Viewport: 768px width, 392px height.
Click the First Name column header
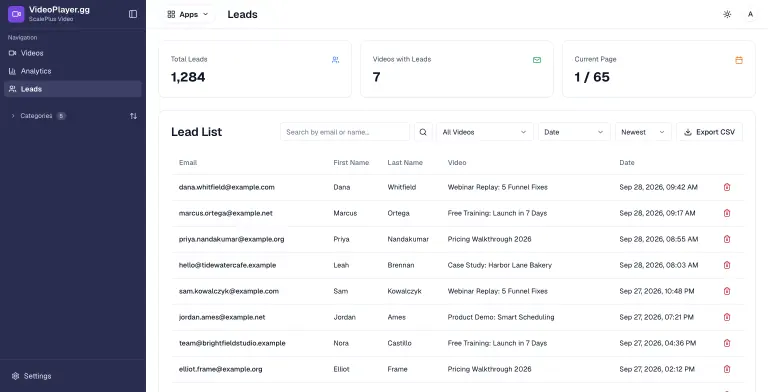click(351, 163)
